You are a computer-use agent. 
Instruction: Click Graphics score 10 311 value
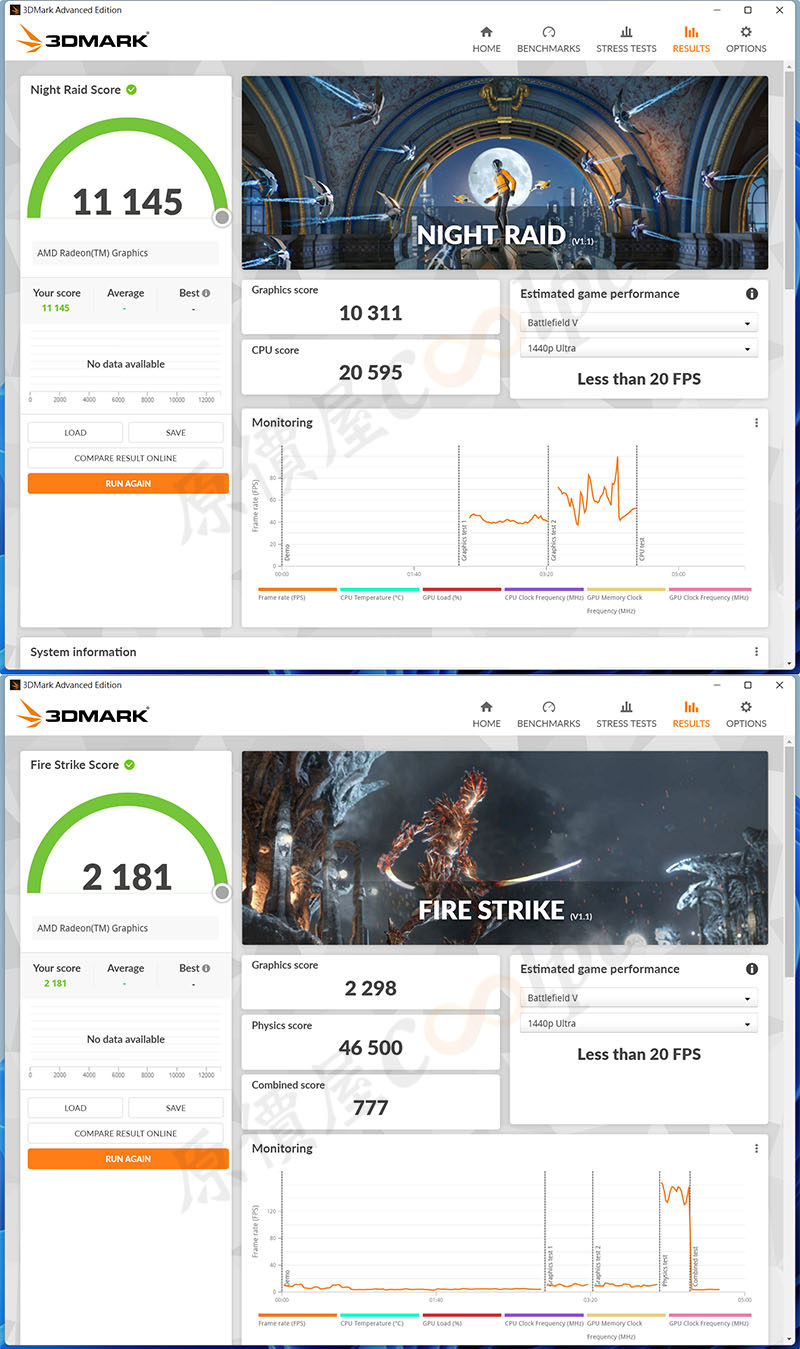click(x=370, y=313)
